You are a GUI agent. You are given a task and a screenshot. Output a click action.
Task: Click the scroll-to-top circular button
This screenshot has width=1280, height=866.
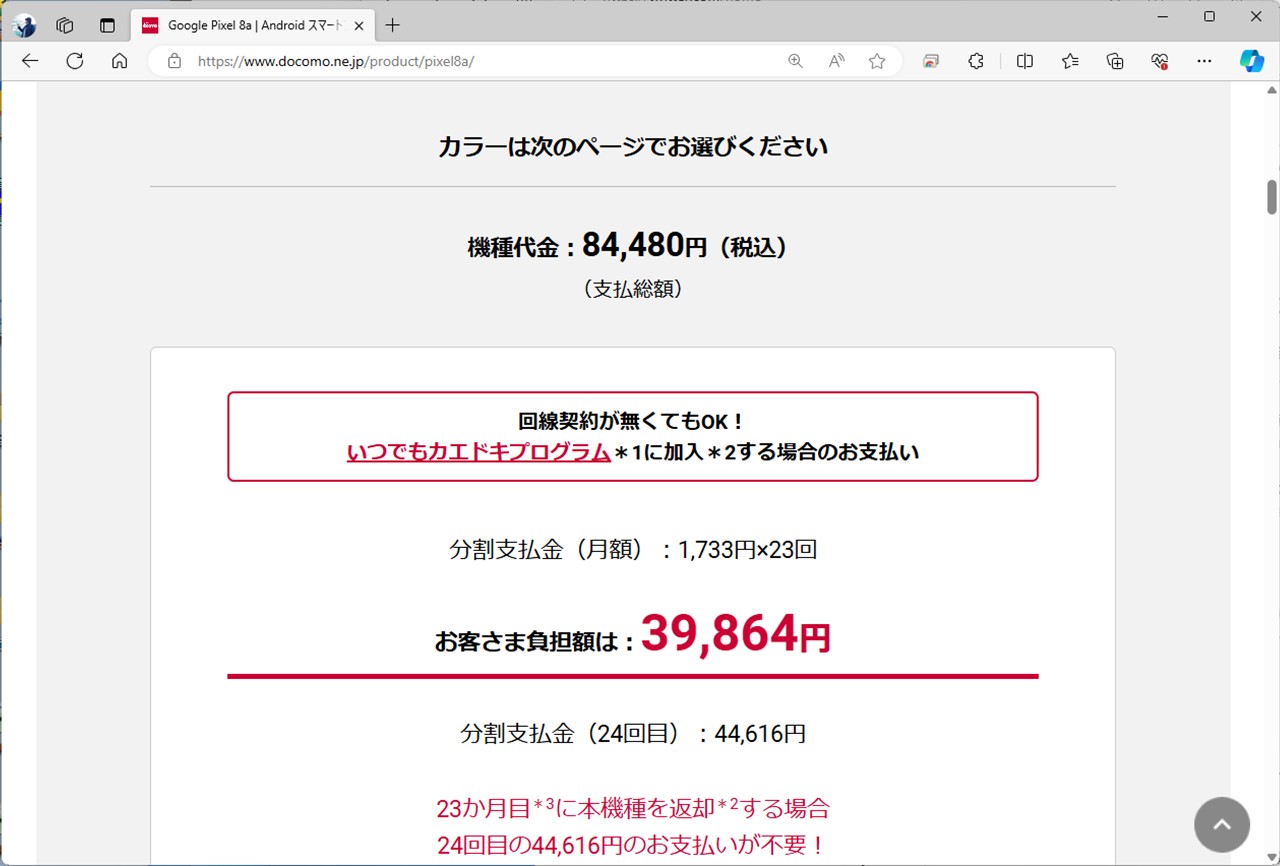coord(1222,824)
